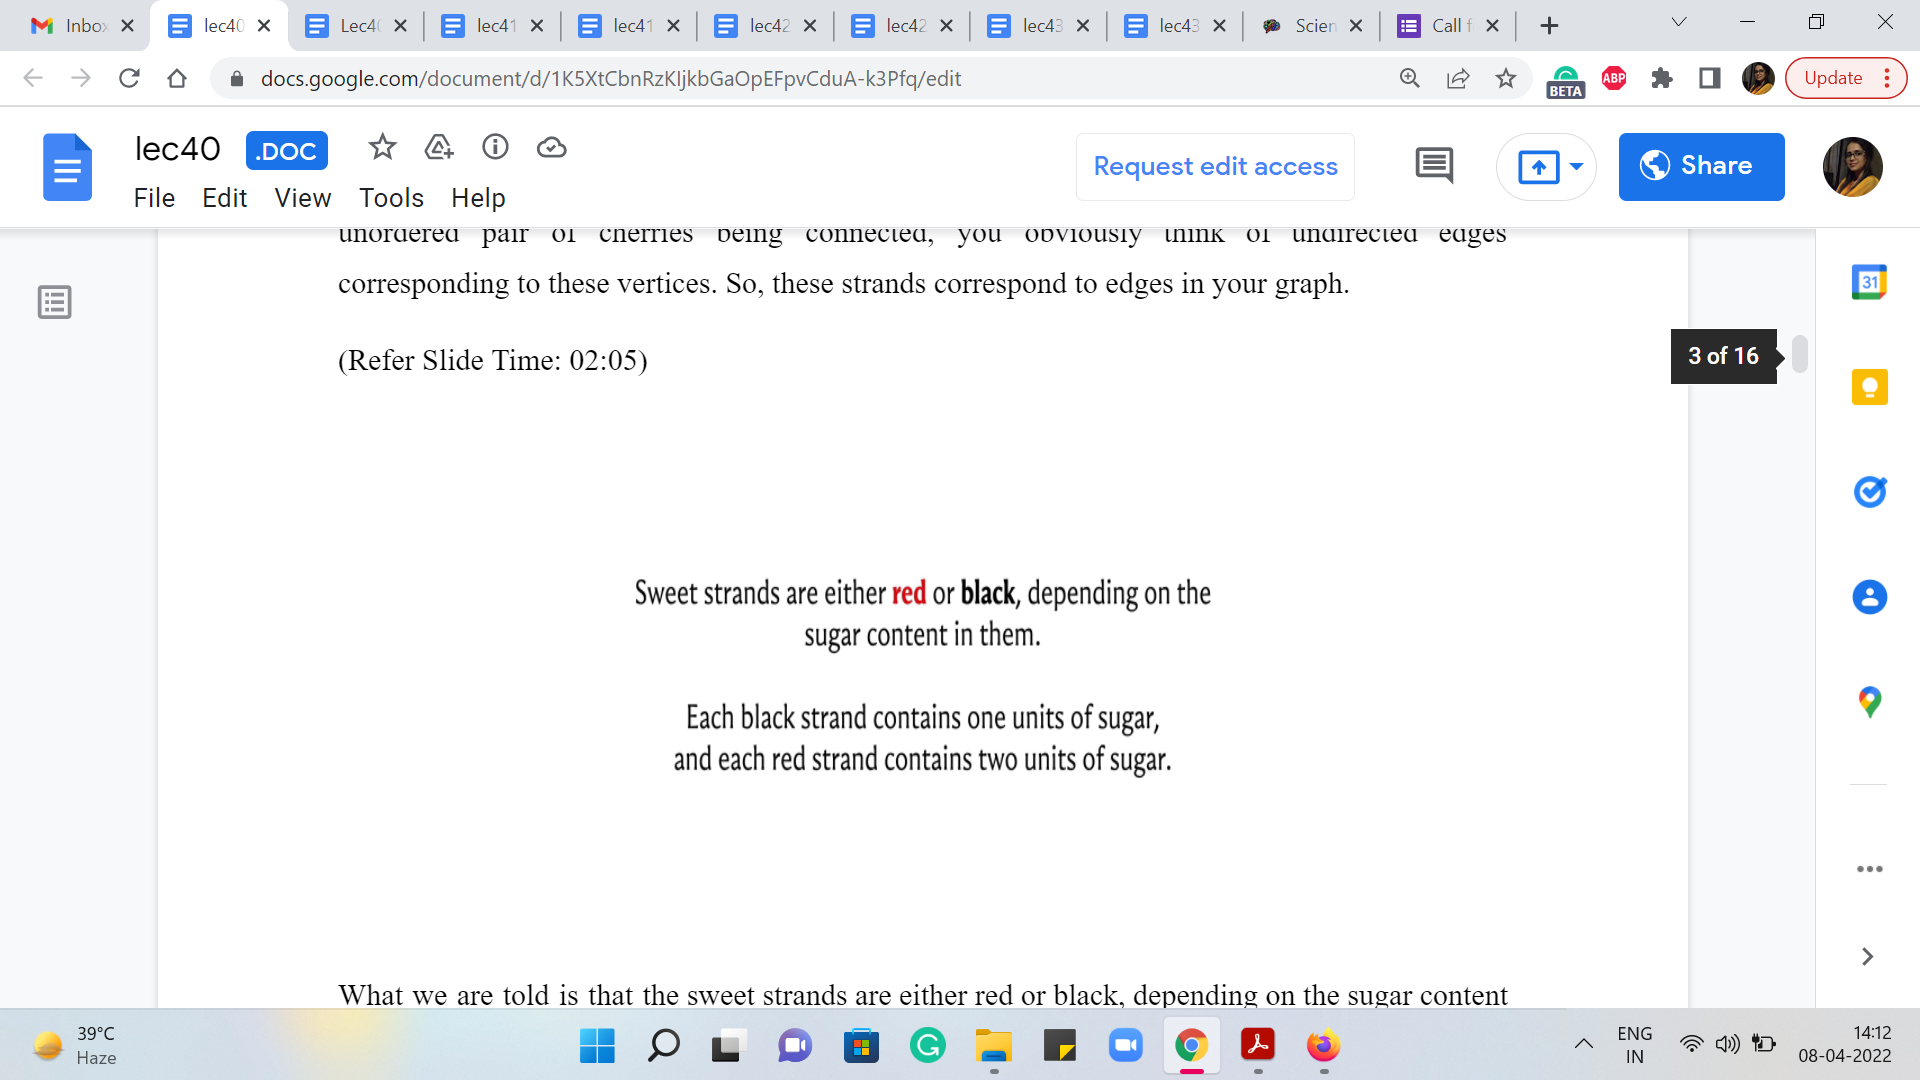Screen dimensions: 1920x1080
Task: Open the document details info icon
Action: click(495, 148)
